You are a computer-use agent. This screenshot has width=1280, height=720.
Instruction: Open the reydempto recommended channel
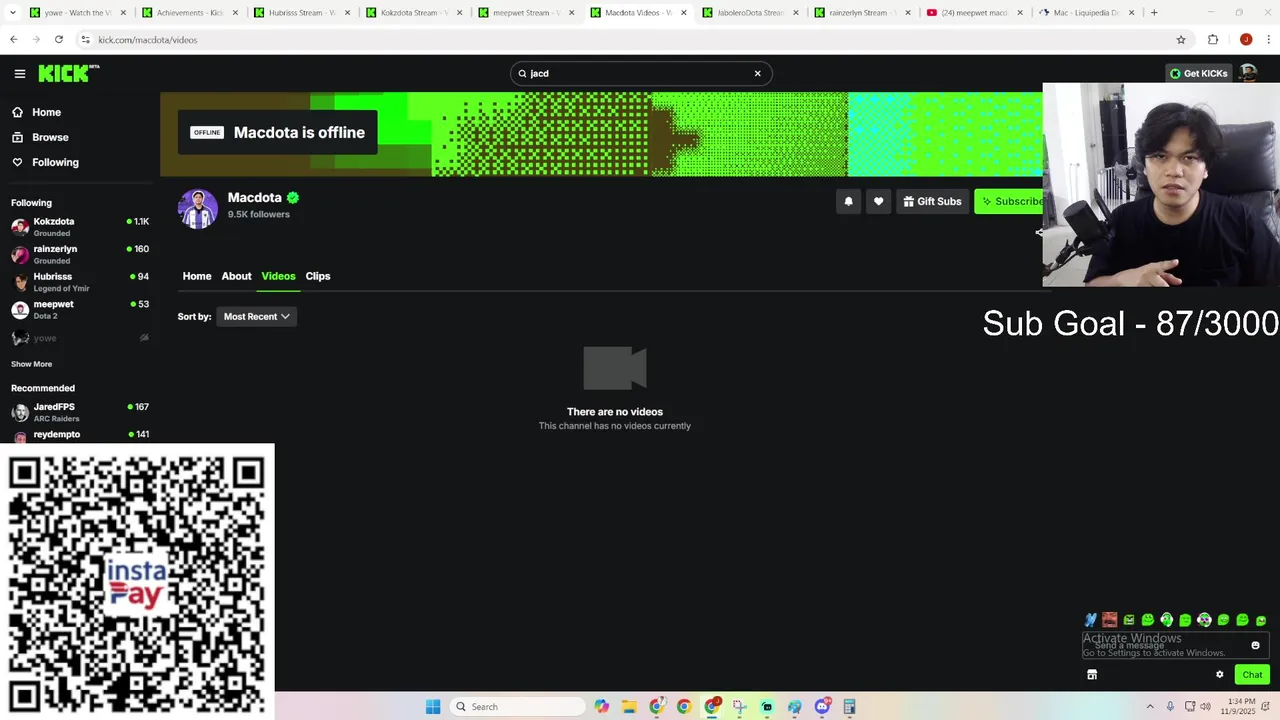pyautogui.click(x=80, y=435)
